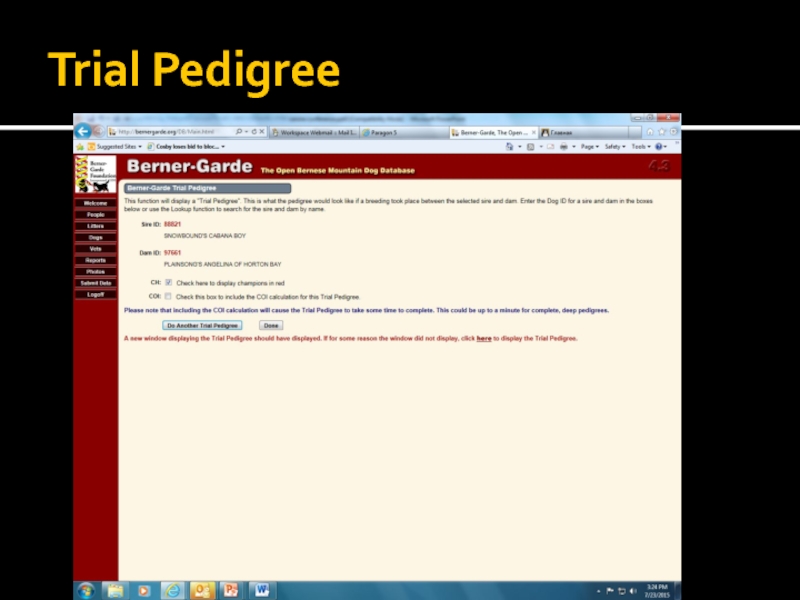Viewport: 800px width, 600px height.
Task: Click the network tray icon
Action: [x=621, y=591]
